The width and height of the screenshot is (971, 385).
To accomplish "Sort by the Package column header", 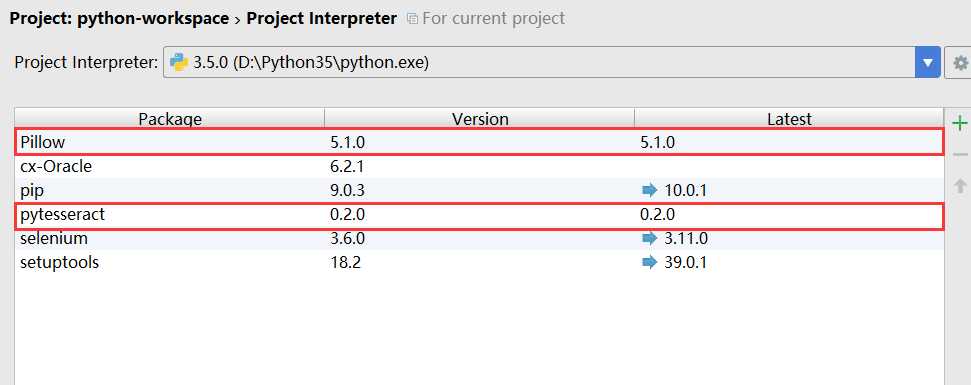I will coord(170,118).
